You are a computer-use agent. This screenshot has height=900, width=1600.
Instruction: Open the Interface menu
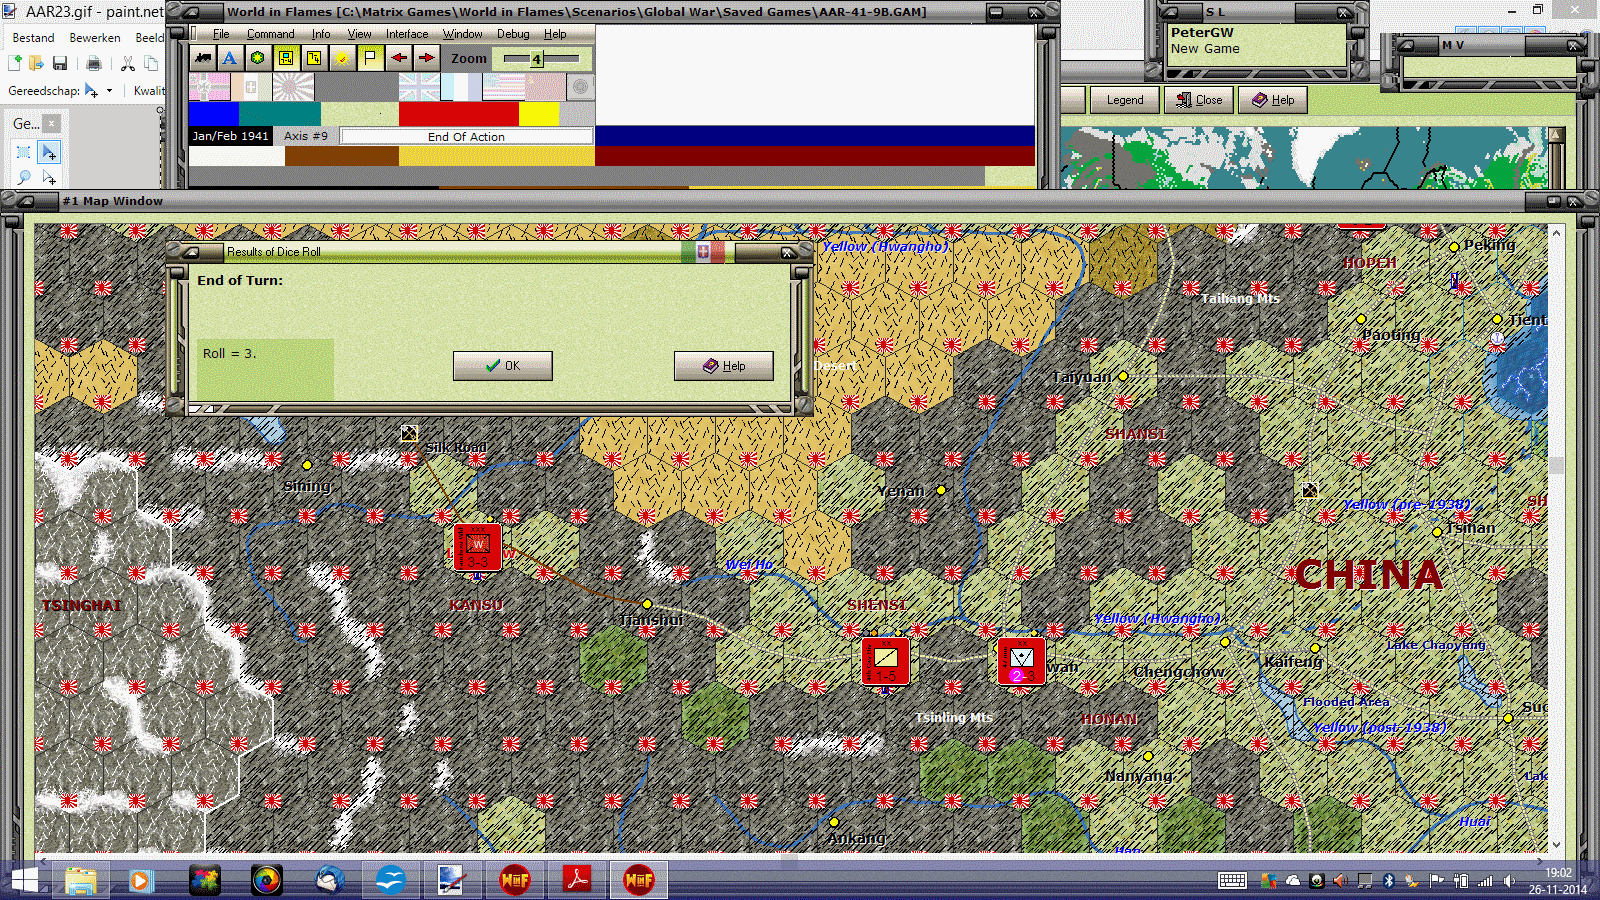pos(407,34)
